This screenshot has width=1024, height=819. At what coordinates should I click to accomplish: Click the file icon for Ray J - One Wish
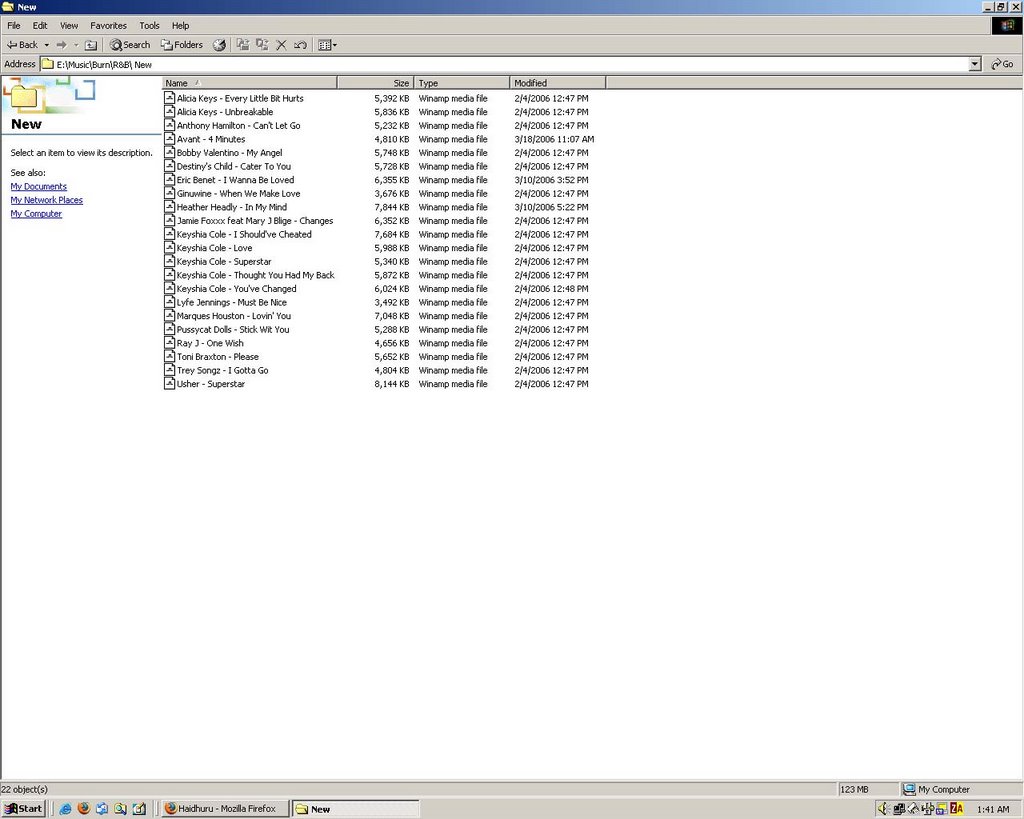[169, 343]
